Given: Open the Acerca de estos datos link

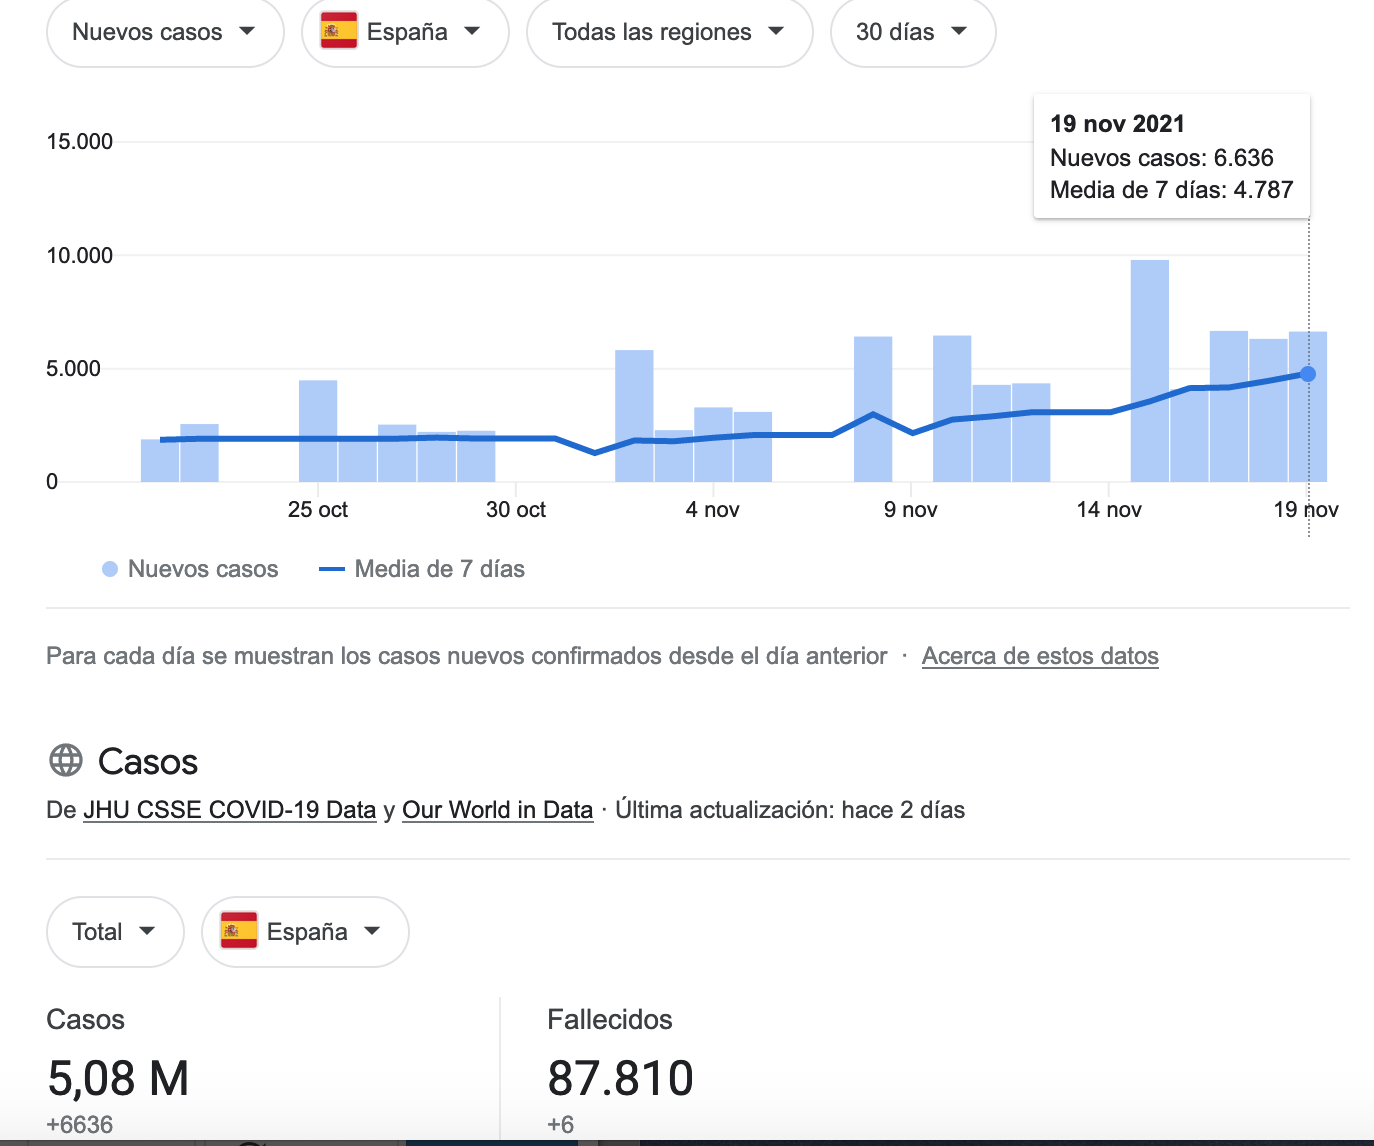Looking at the screenshot, I should (x=1040, y=656).
